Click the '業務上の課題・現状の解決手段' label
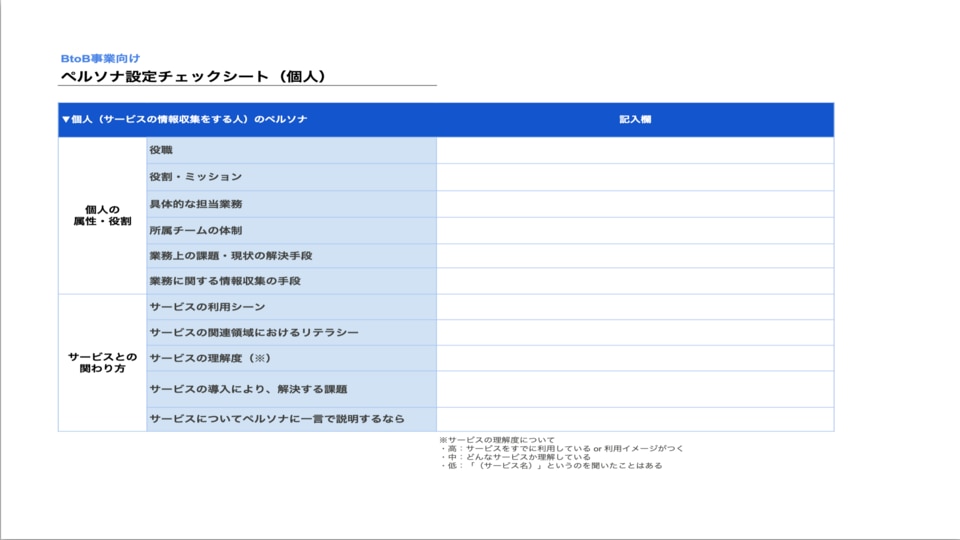 coord(231,256)
